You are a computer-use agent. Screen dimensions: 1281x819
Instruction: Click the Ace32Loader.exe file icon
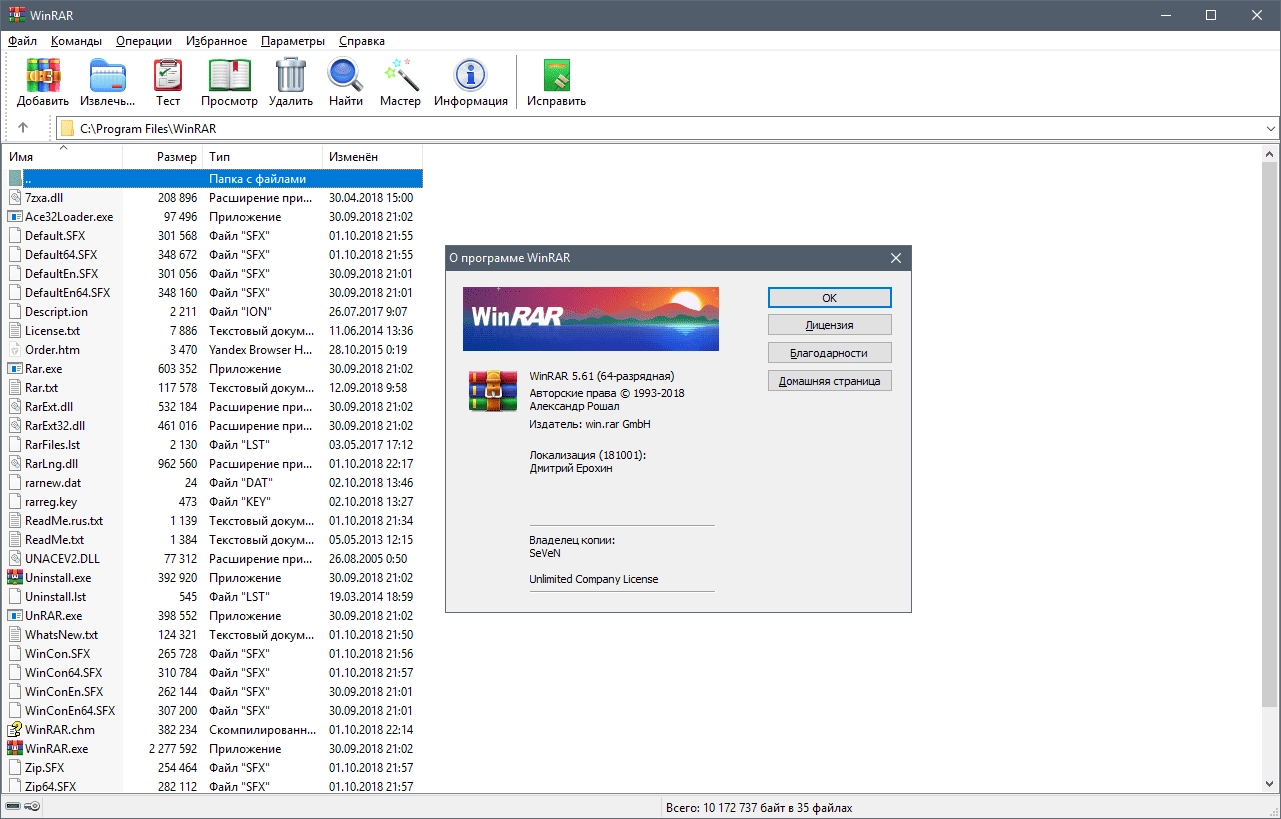(15, 216)
